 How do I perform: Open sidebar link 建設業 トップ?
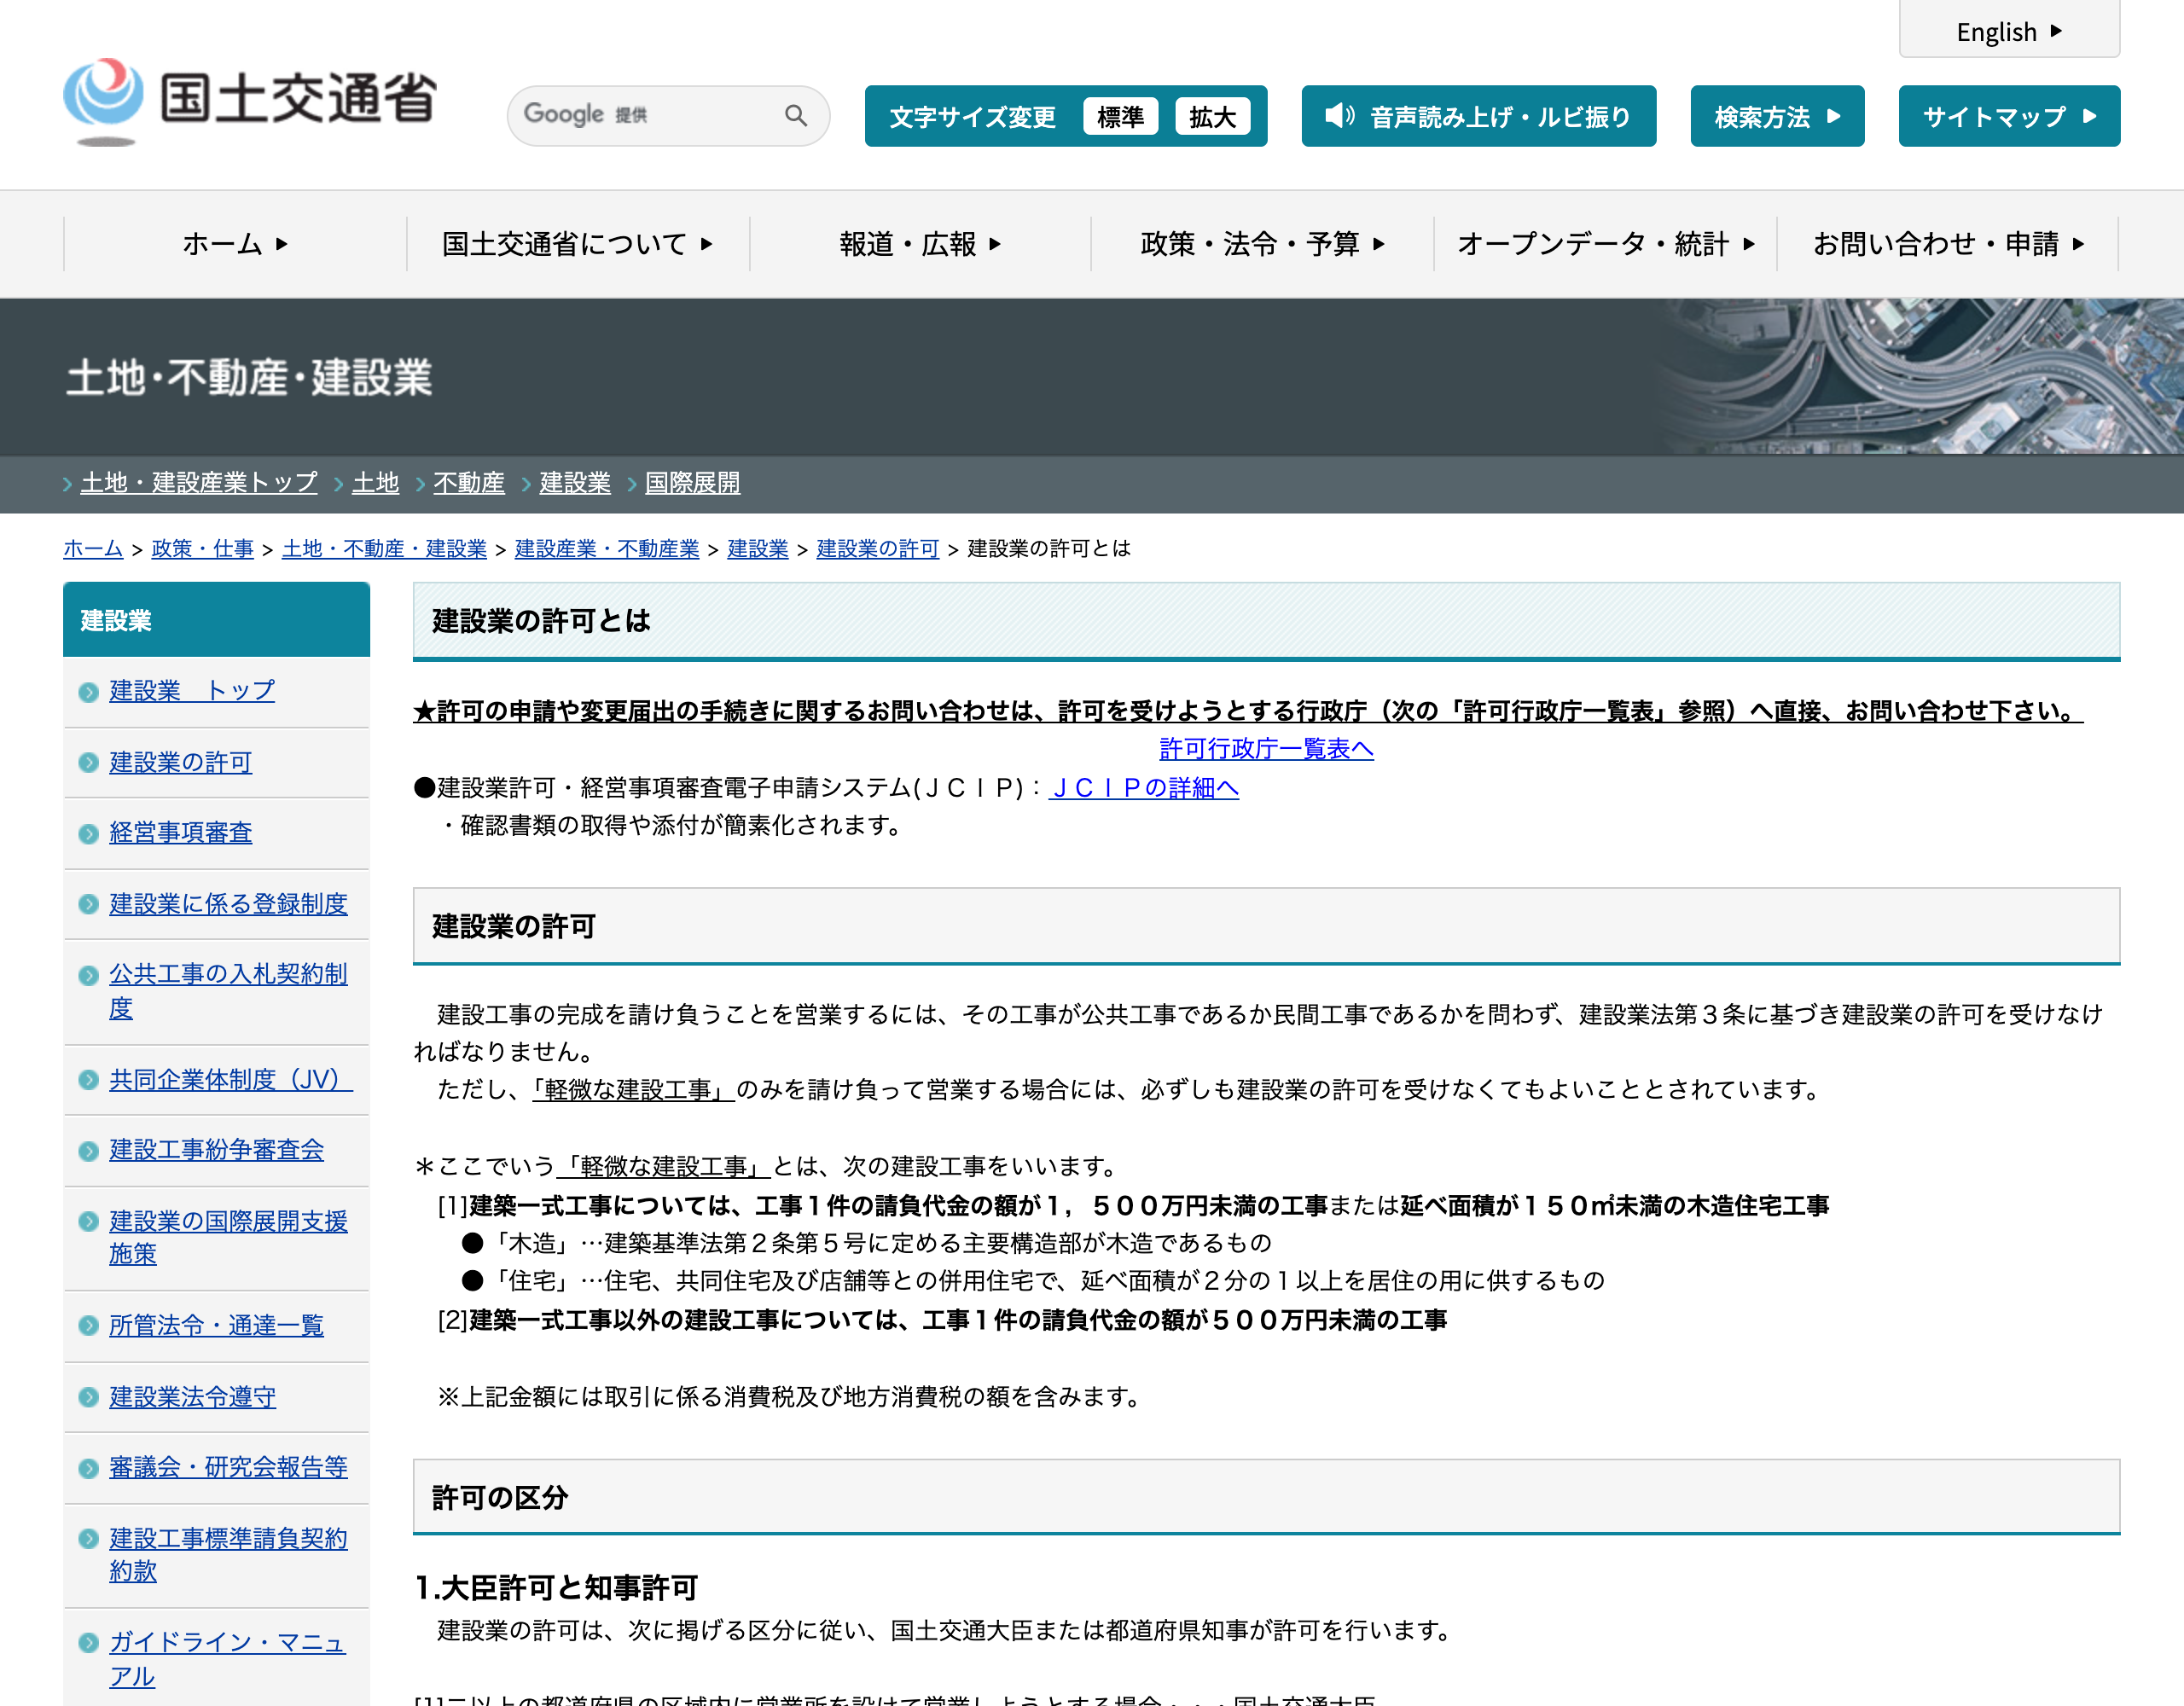pos(192,691)
